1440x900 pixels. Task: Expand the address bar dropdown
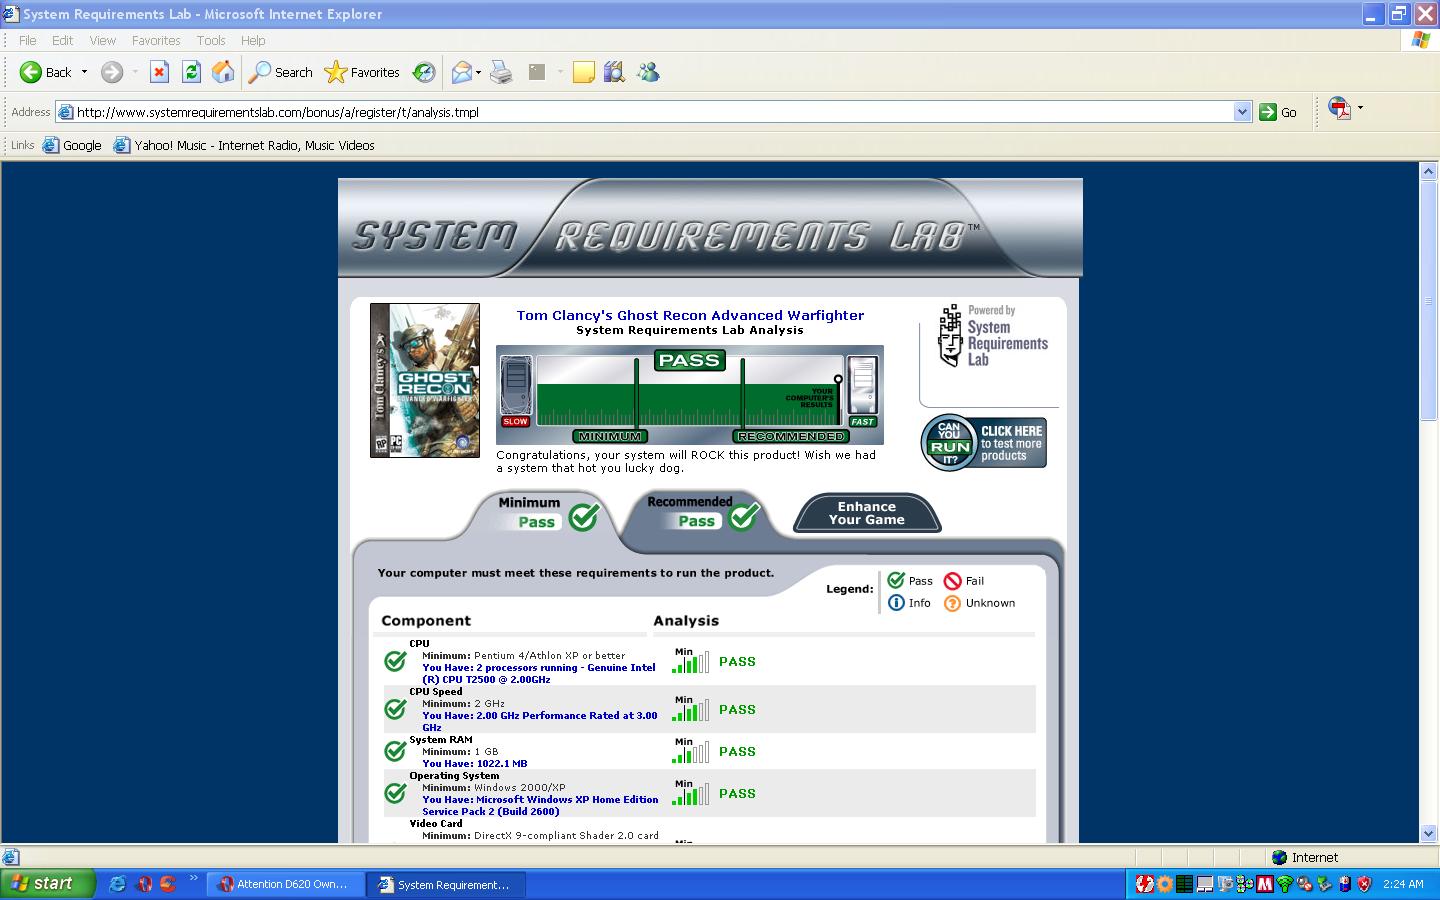(1242, 112)
